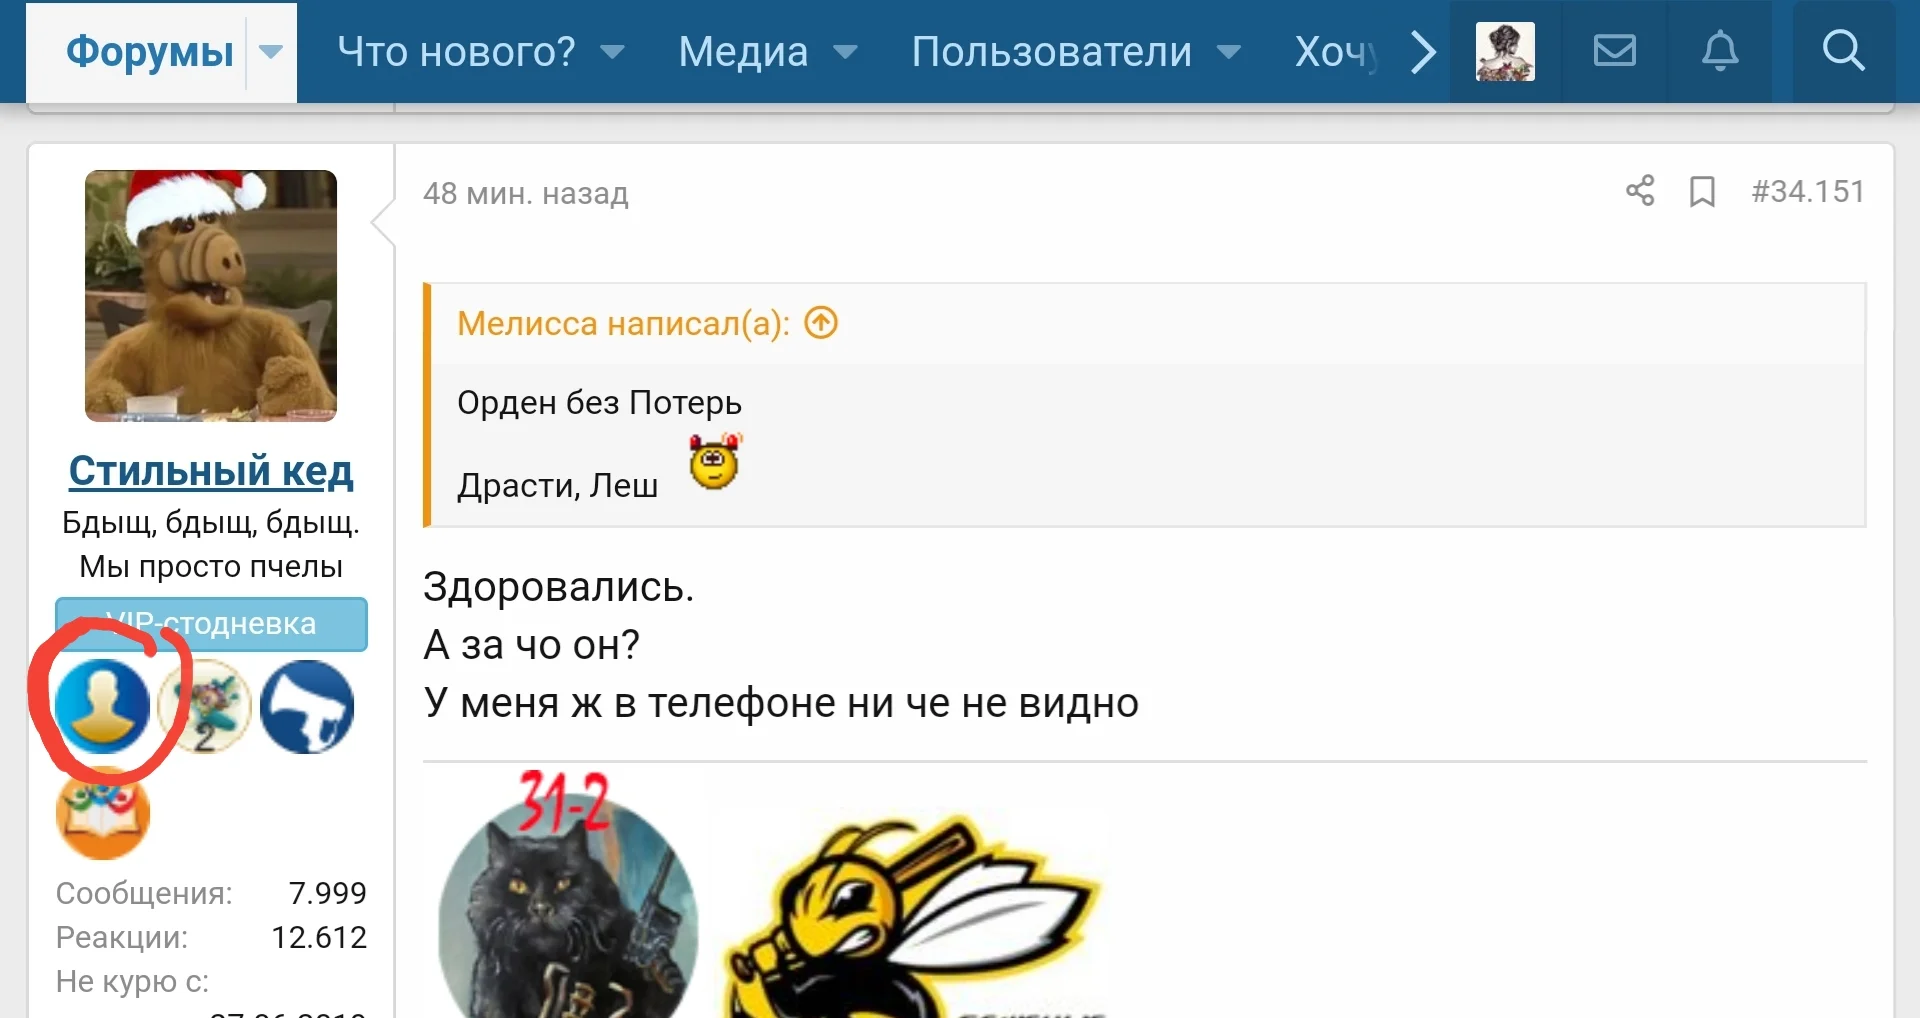This screenshot has height=1018, width=1920.
Task: Open the Стильный кед username link
Action: 211,471
